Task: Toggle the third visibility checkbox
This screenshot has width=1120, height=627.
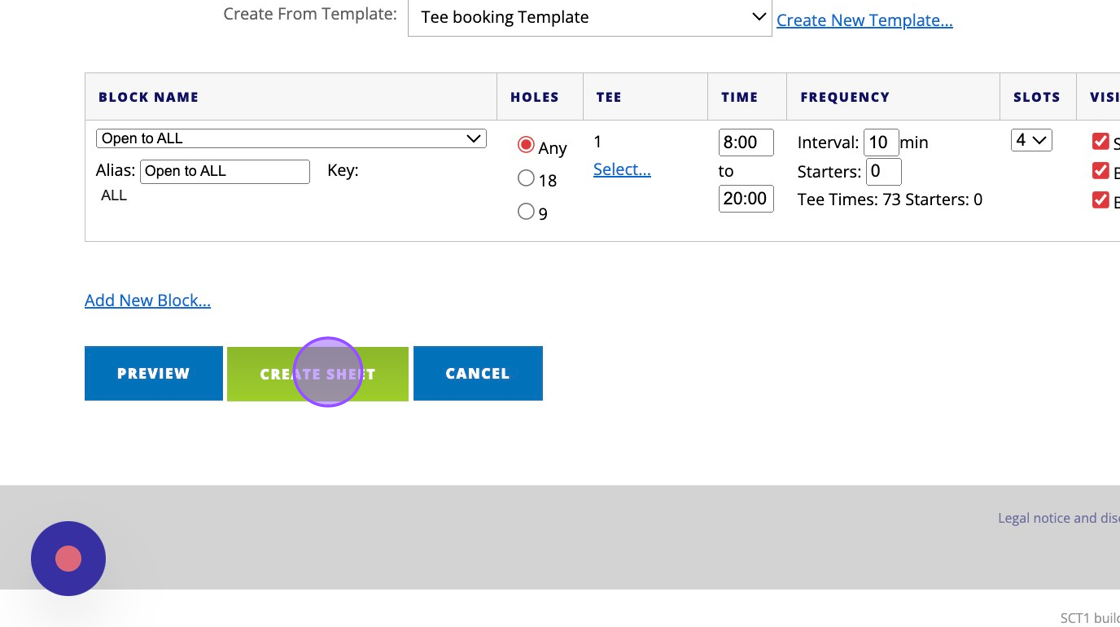Action: click(1100, 200)
